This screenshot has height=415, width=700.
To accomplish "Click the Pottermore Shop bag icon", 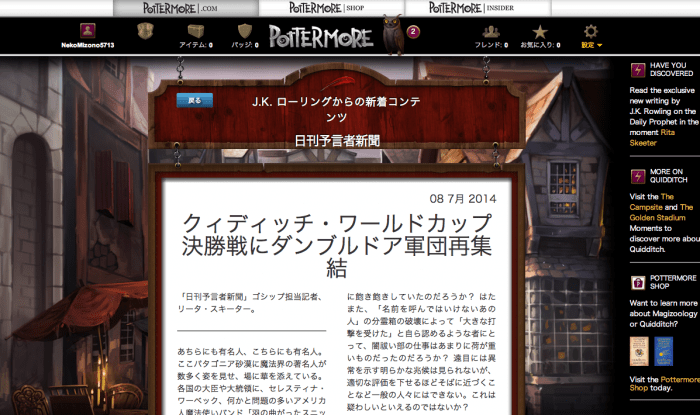I will pos(638,282).
